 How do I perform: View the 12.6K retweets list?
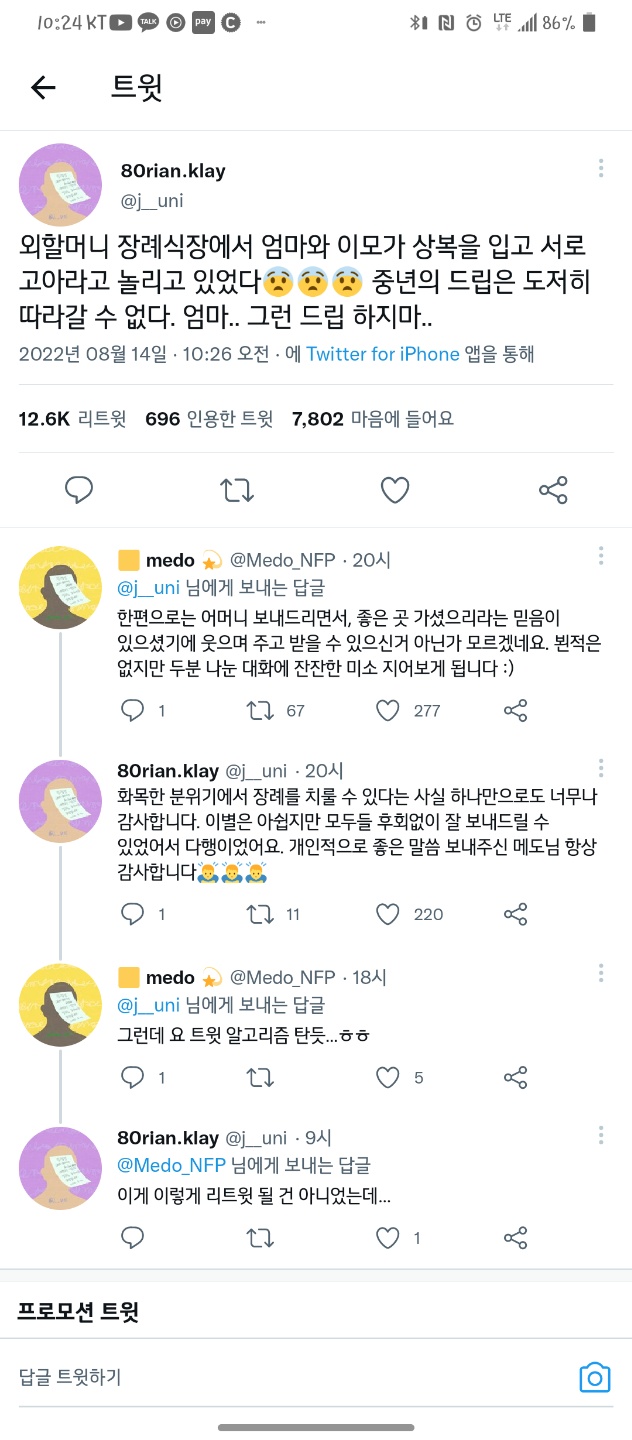(x=72, y=419)
